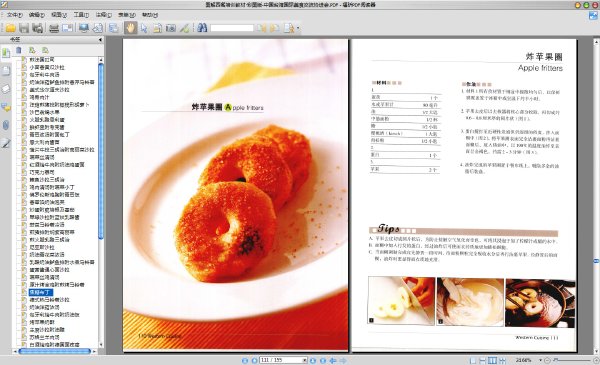The height and width of the screenshot is (365, 600).
Task: Switch to the bookmarks side tab icon
Action: [x=6, y=53]
